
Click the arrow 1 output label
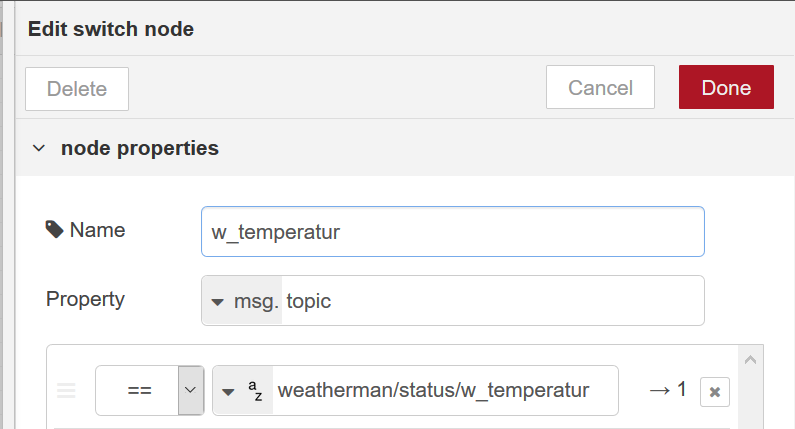pyautogui.click(x=668, y=390)
